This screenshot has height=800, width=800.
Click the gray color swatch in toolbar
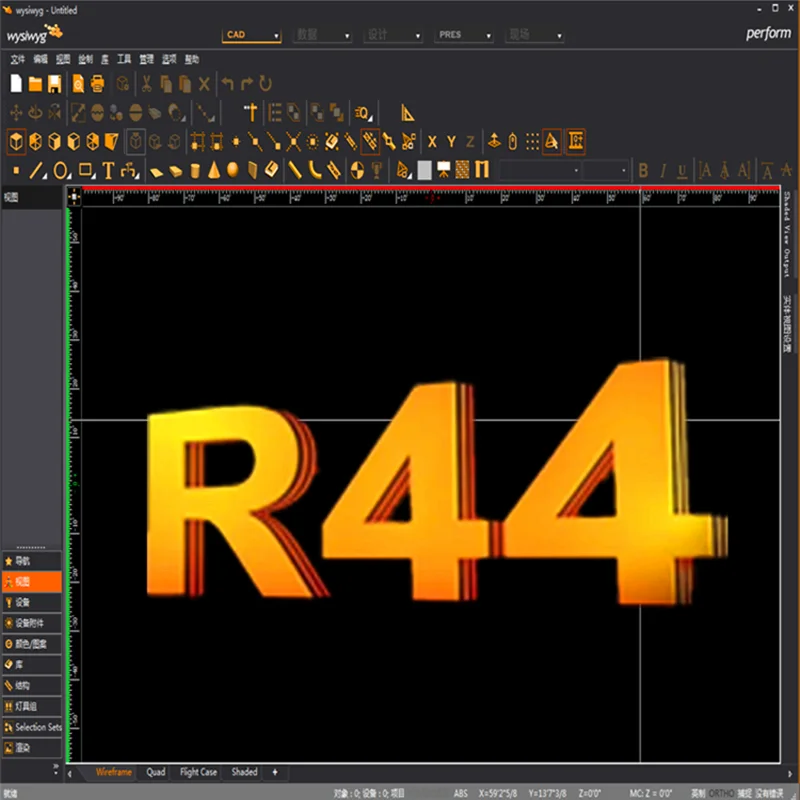pyautogui.click(x=424, y=170)
